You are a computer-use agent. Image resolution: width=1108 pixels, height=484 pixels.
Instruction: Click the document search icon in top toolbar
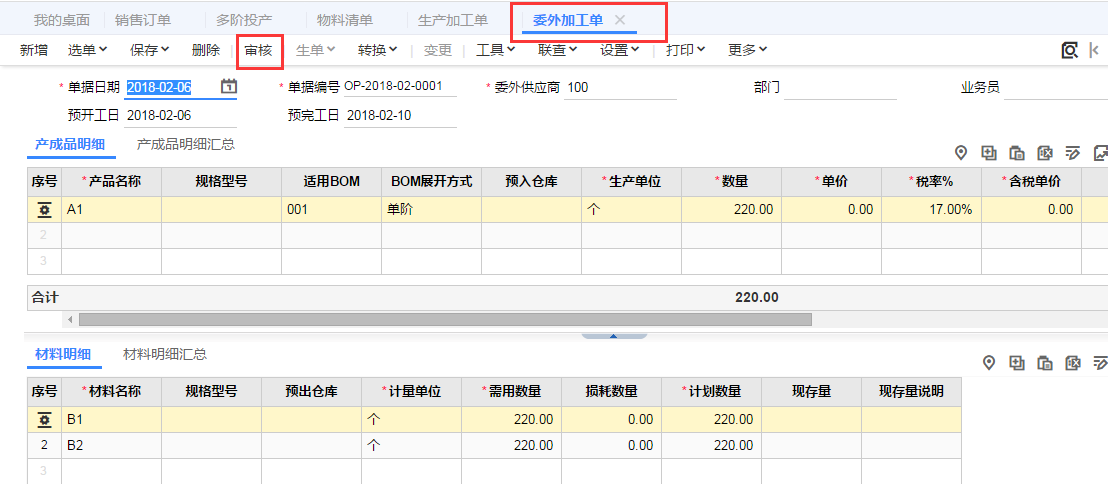pyautogui.click(x=1069, y=50)
